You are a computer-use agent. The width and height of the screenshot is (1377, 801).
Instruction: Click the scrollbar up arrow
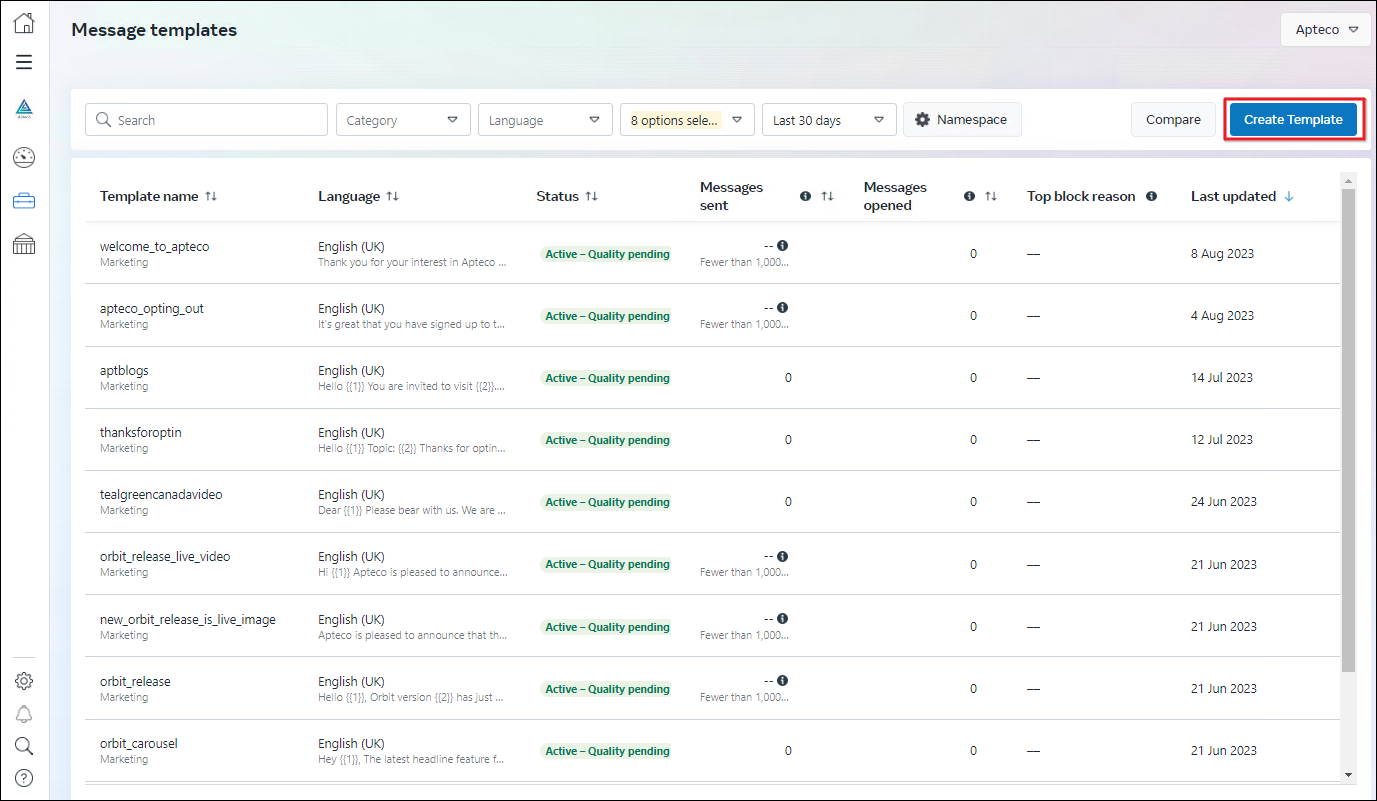(x=1348, y=181)
